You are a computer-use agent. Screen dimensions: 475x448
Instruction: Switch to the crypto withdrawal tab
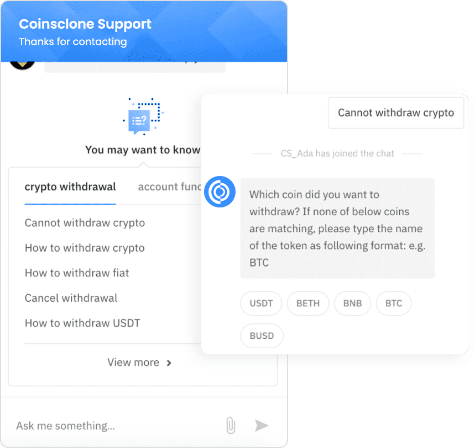pyautogui.click(x=70, y=187)
